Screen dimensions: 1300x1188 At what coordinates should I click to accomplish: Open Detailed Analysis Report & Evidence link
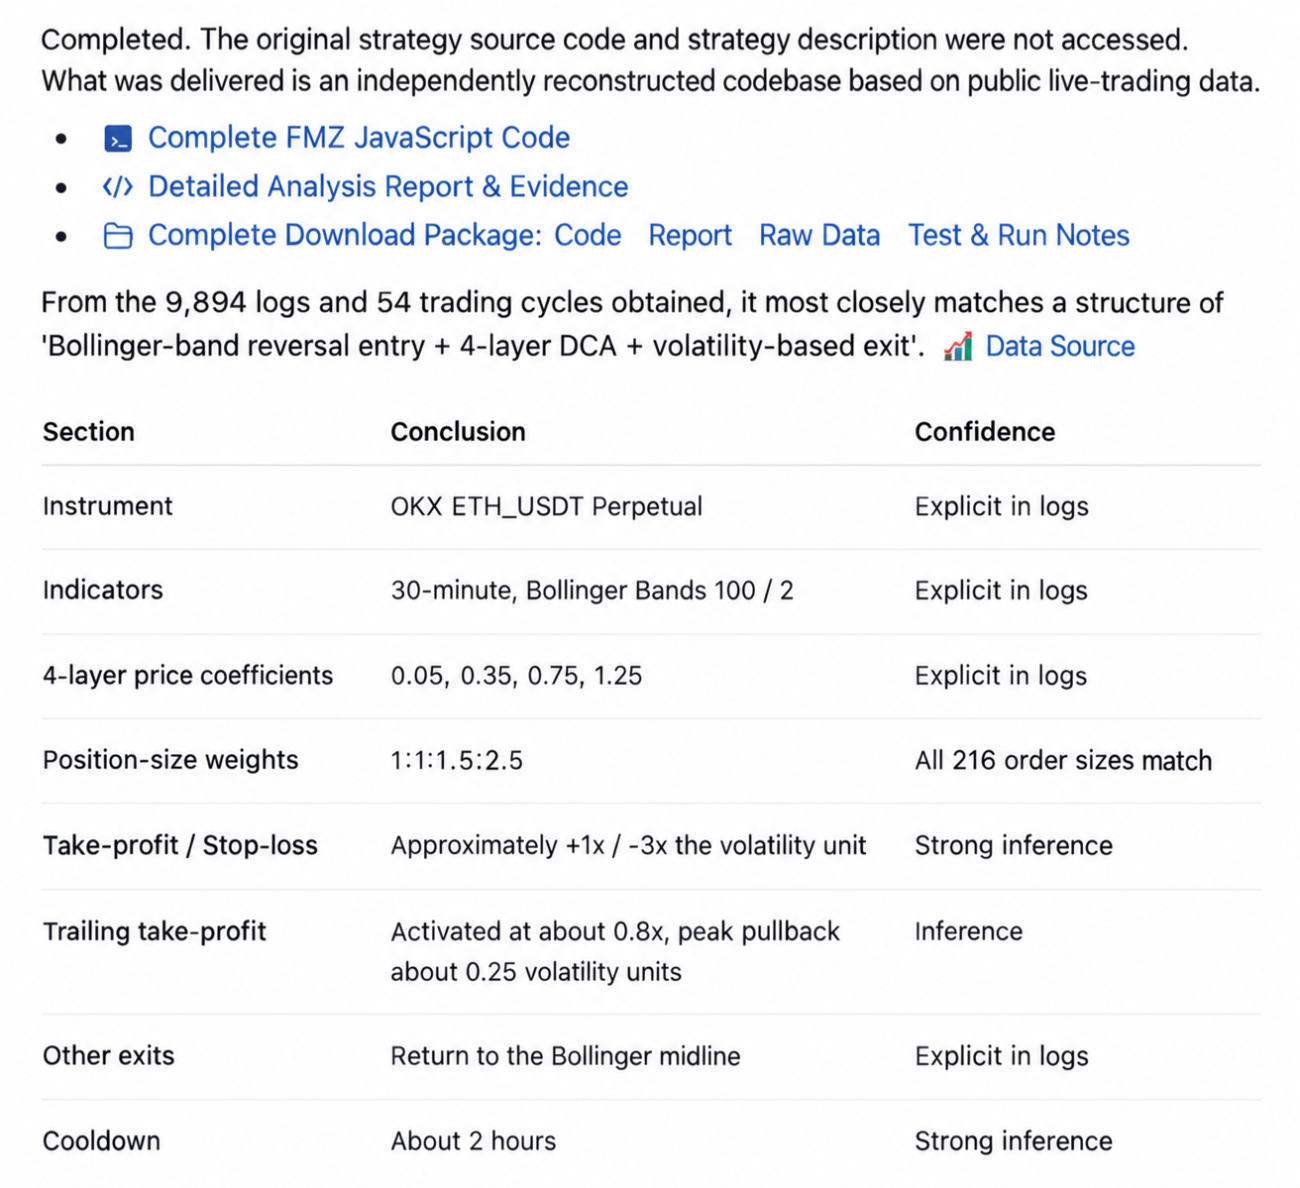coord(388,187)
